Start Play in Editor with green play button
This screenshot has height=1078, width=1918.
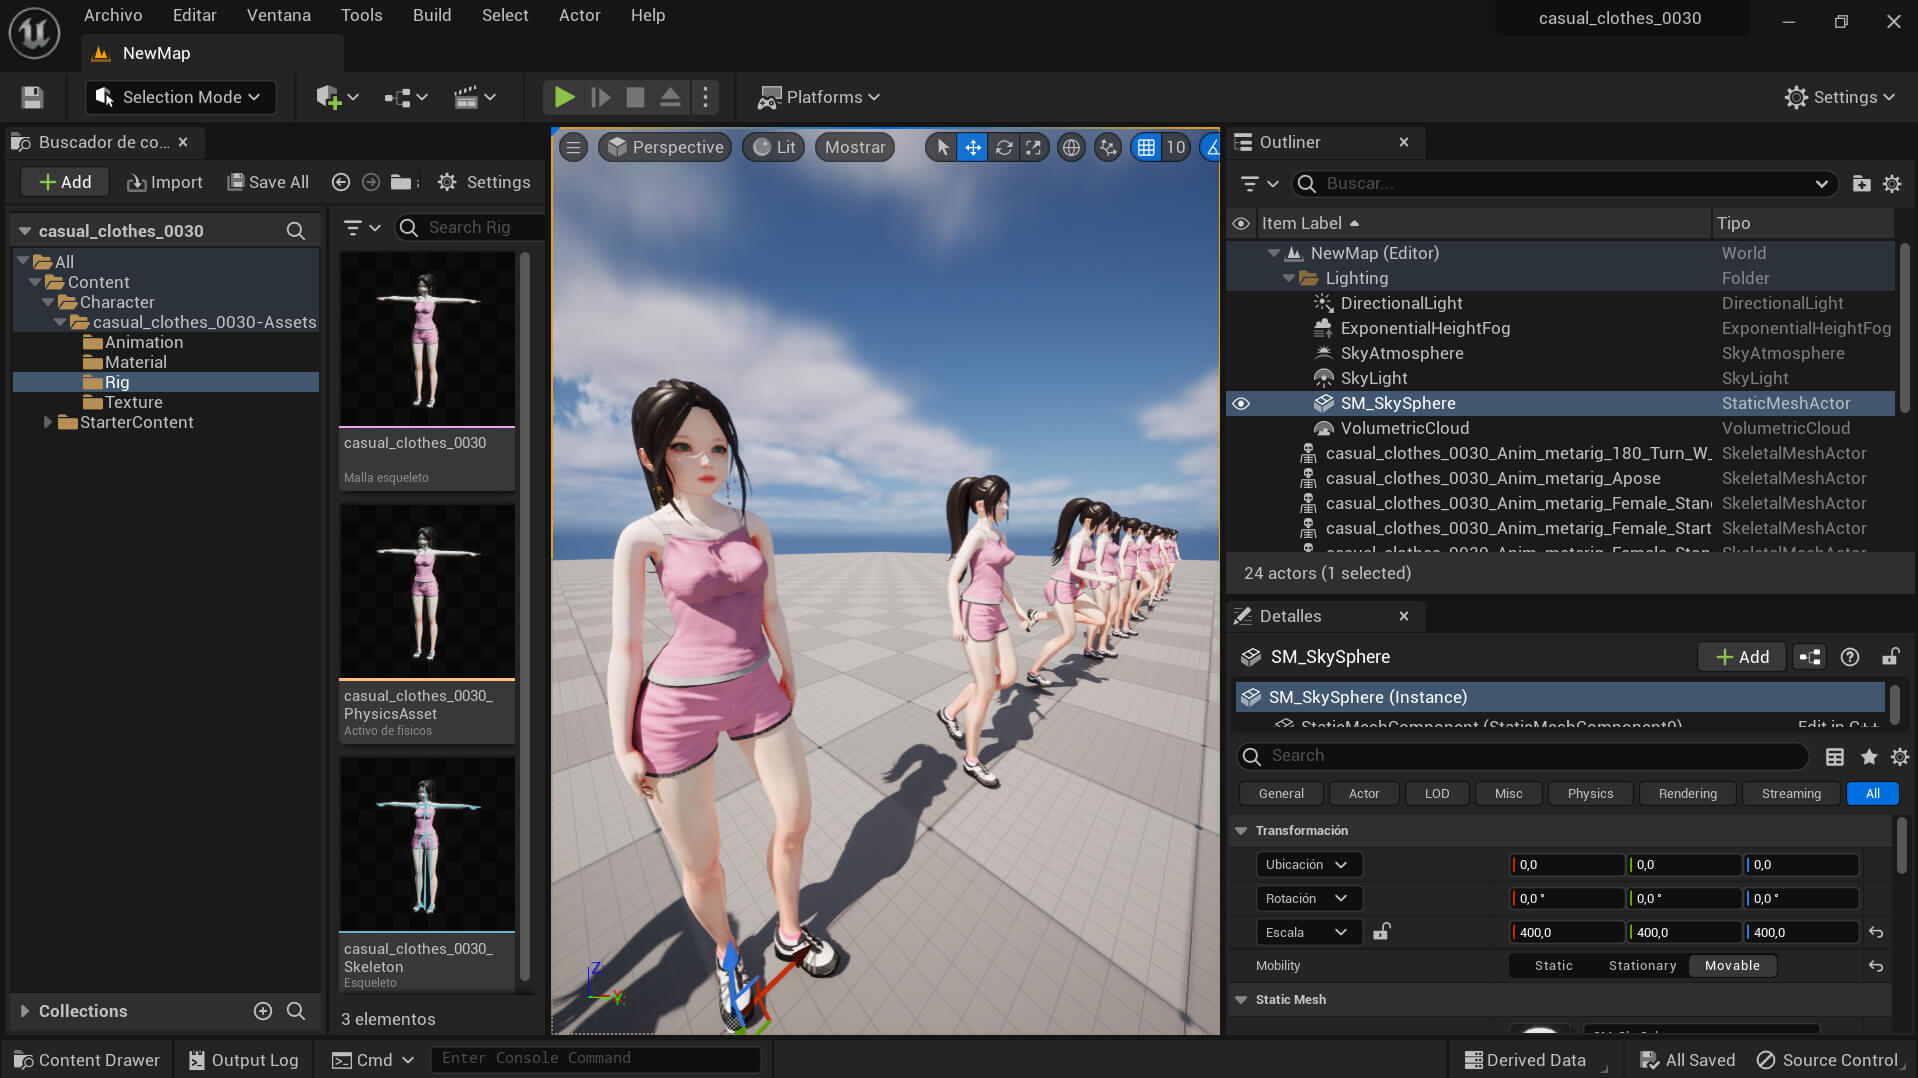tap(564, 97)
